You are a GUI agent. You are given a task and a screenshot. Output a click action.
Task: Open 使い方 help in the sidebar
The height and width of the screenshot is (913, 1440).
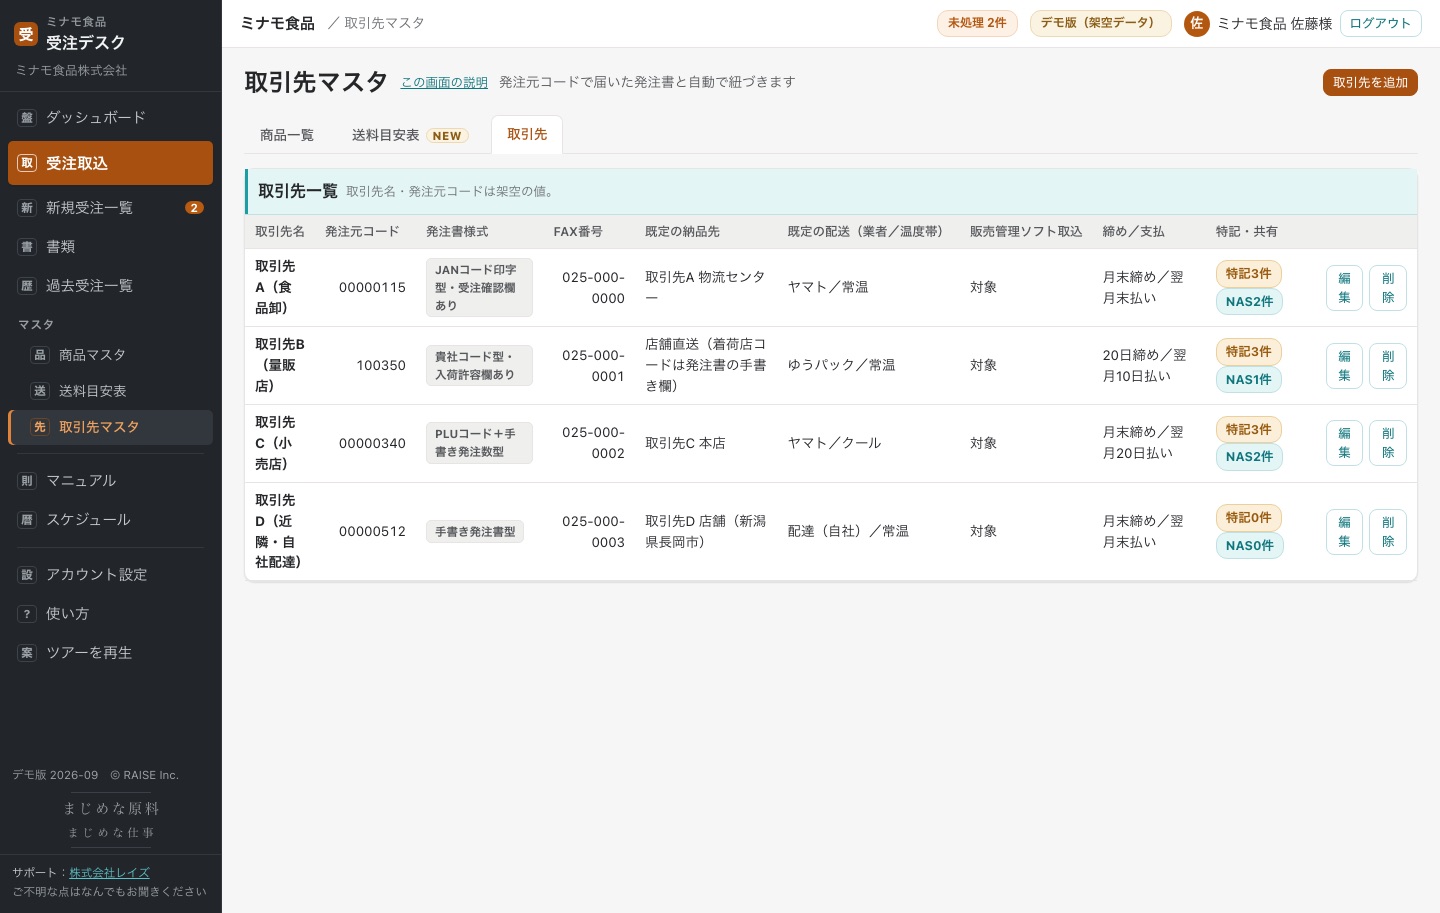(x=110, y=614)
